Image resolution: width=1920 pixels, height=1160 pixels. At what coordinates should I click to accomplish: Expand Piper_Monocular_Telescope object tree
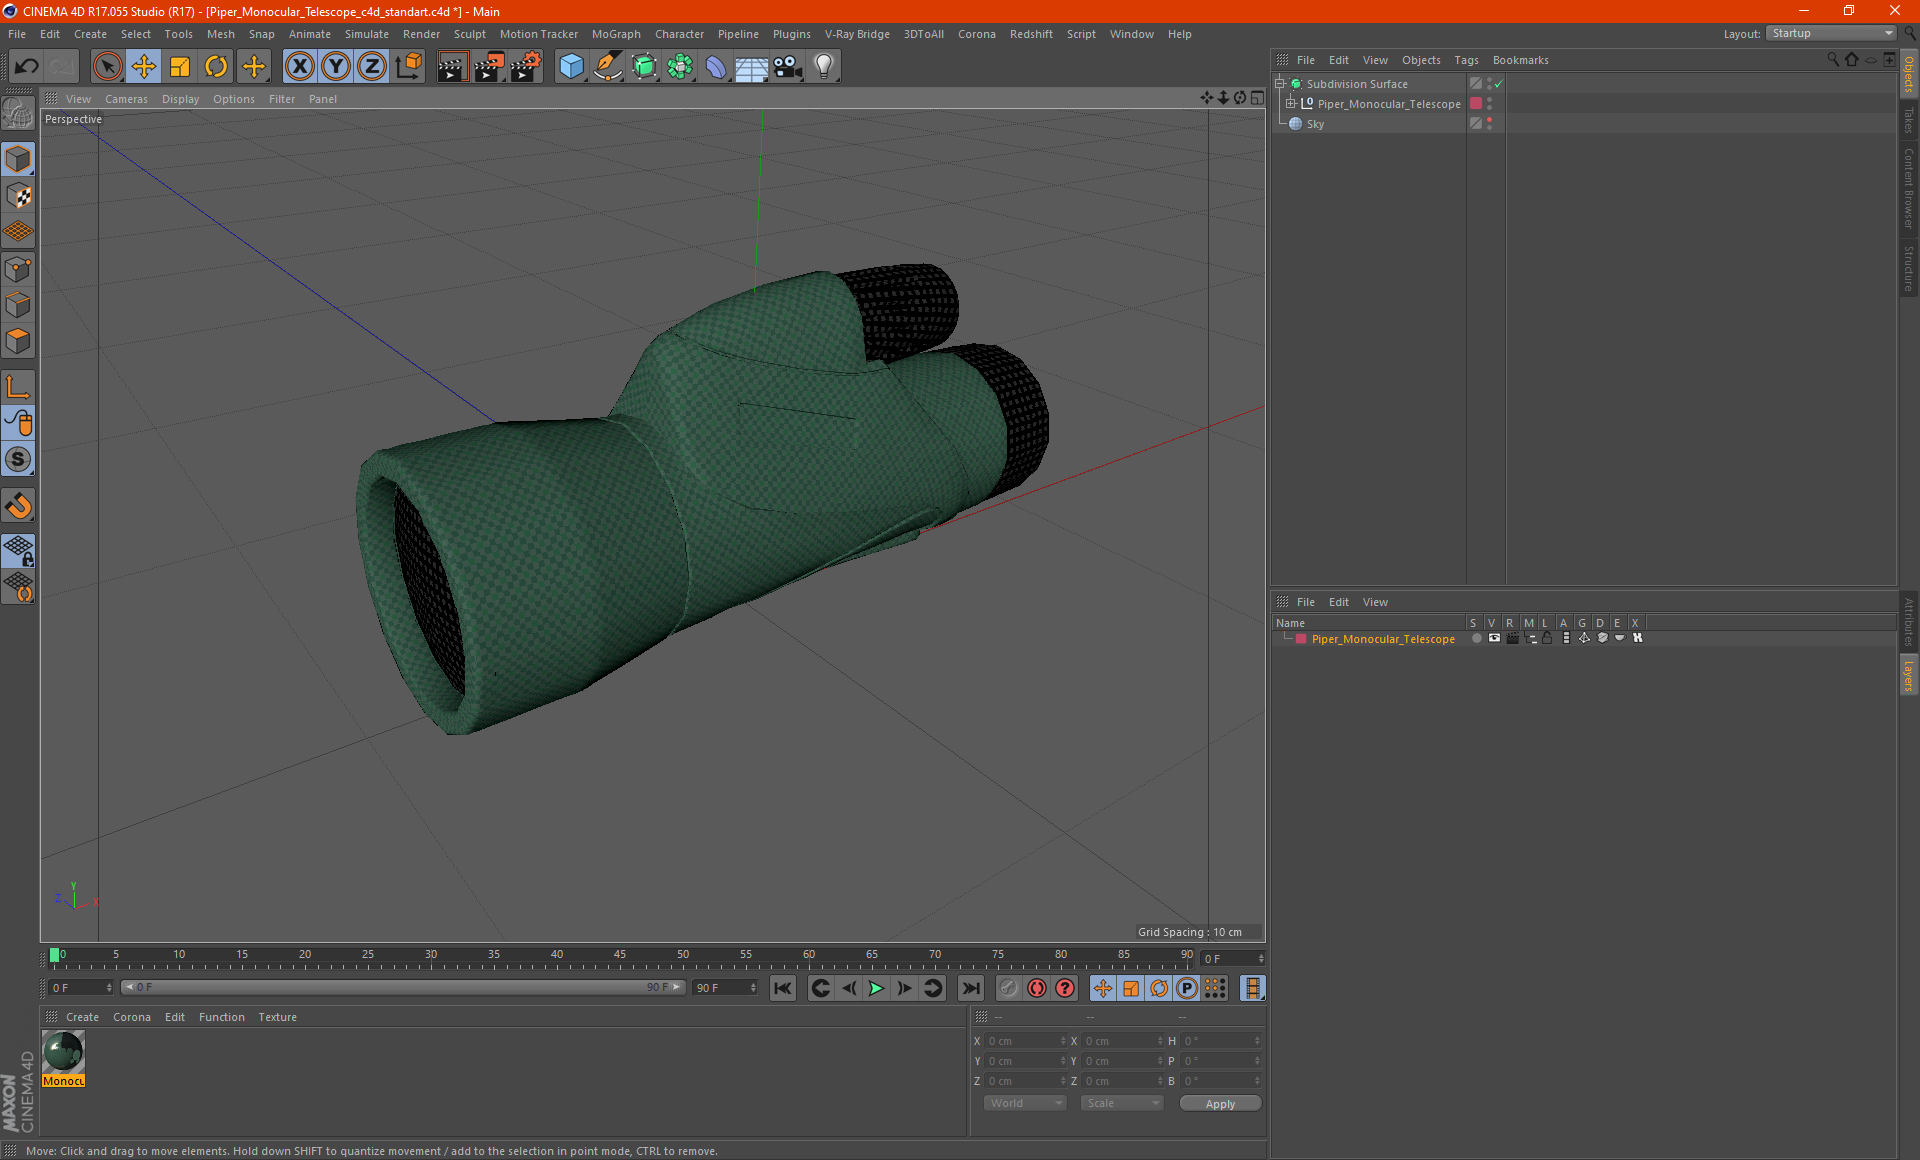click(1291, 104)
